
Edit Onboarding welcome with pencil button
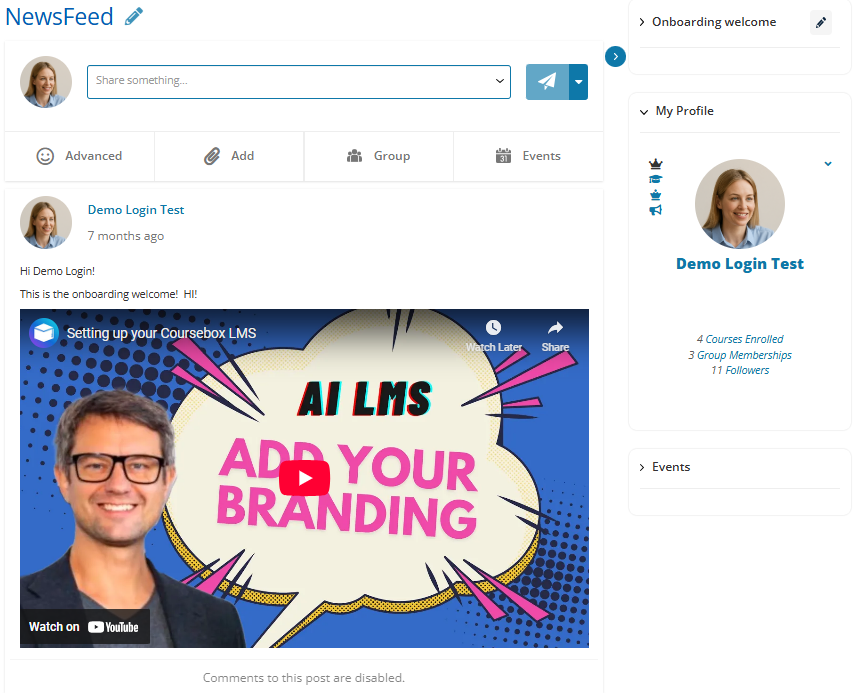coord(821,22)
